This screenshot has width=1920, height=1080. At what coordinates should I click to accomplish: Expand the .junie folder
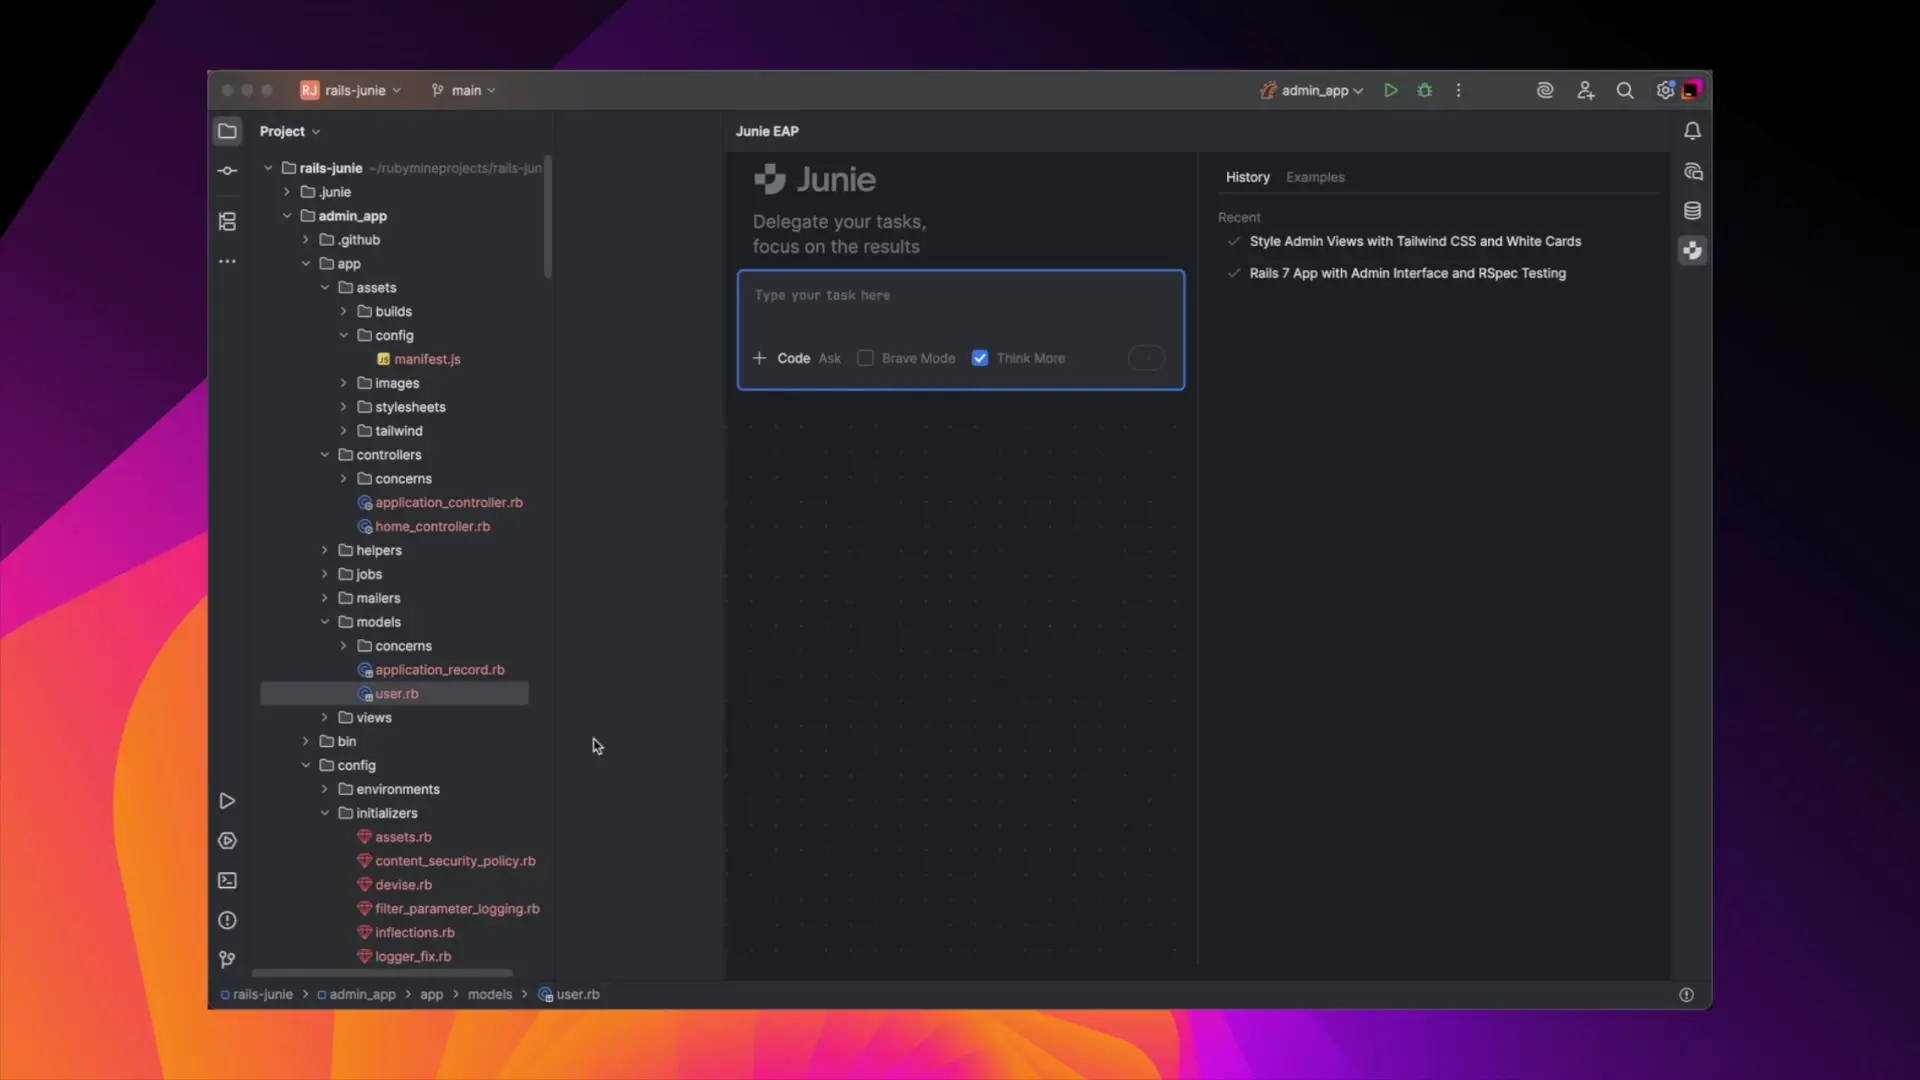[287, 192]
